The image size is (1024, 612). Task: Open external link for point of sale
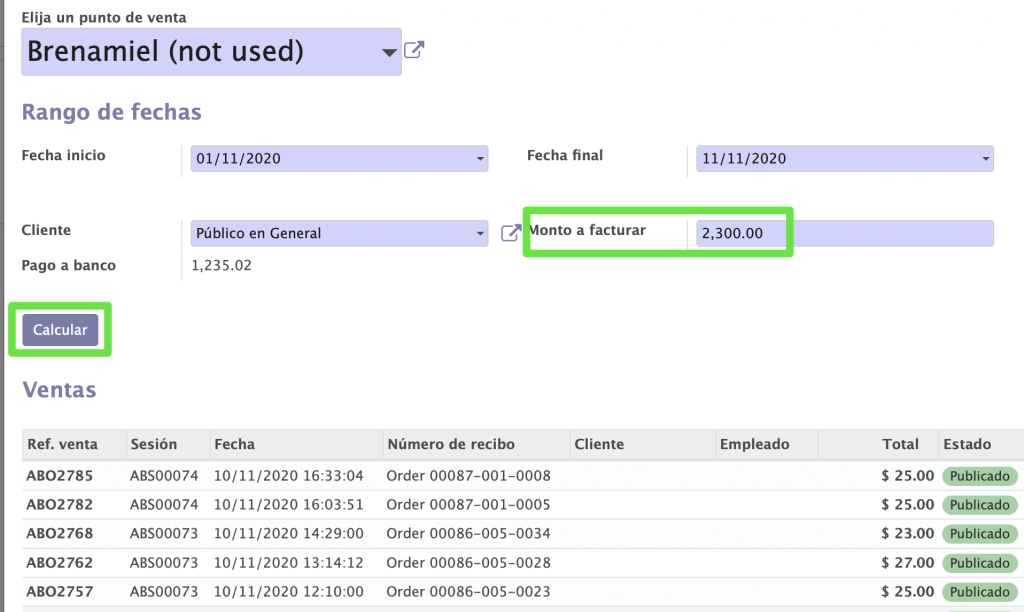(x=414, y=50)
